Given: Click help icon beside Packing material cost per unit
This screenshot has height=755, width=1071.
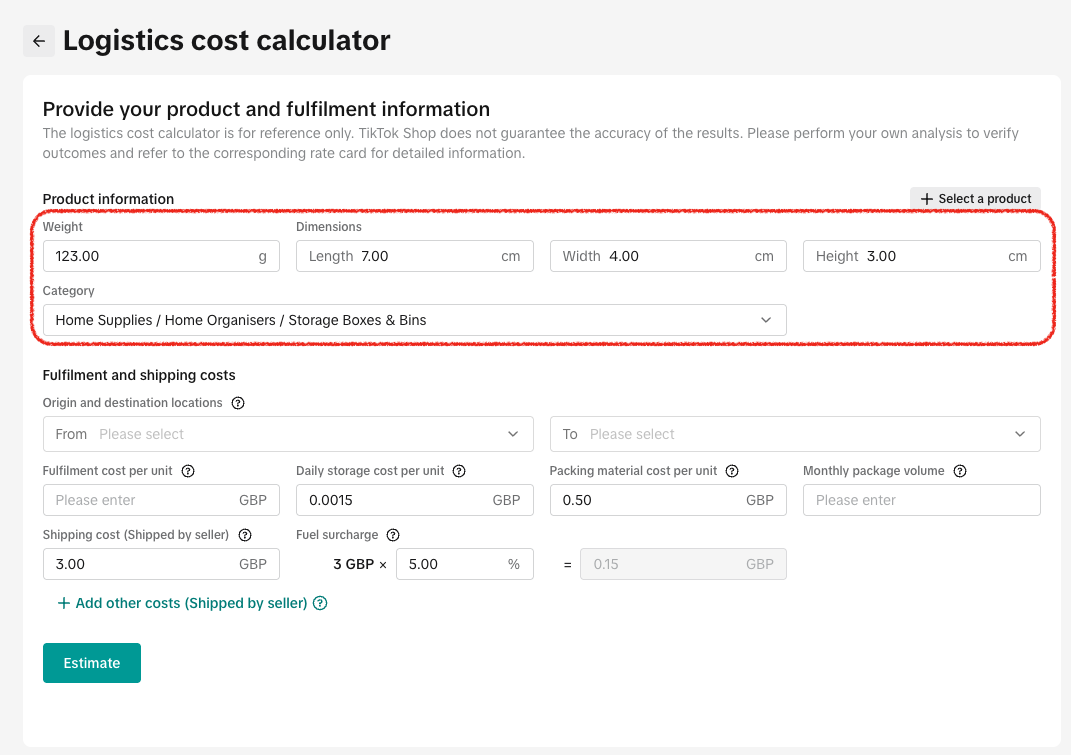Looking at the screenshot, I should tap(732, 471).
